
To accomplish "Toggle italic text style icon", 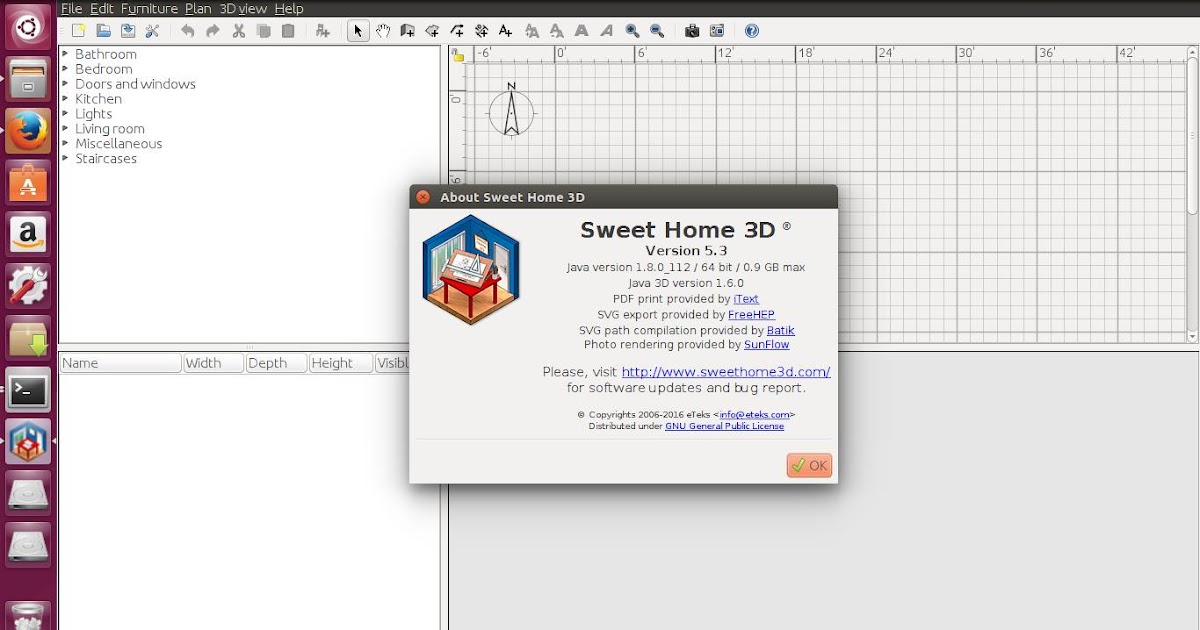I will coord(606,31).
